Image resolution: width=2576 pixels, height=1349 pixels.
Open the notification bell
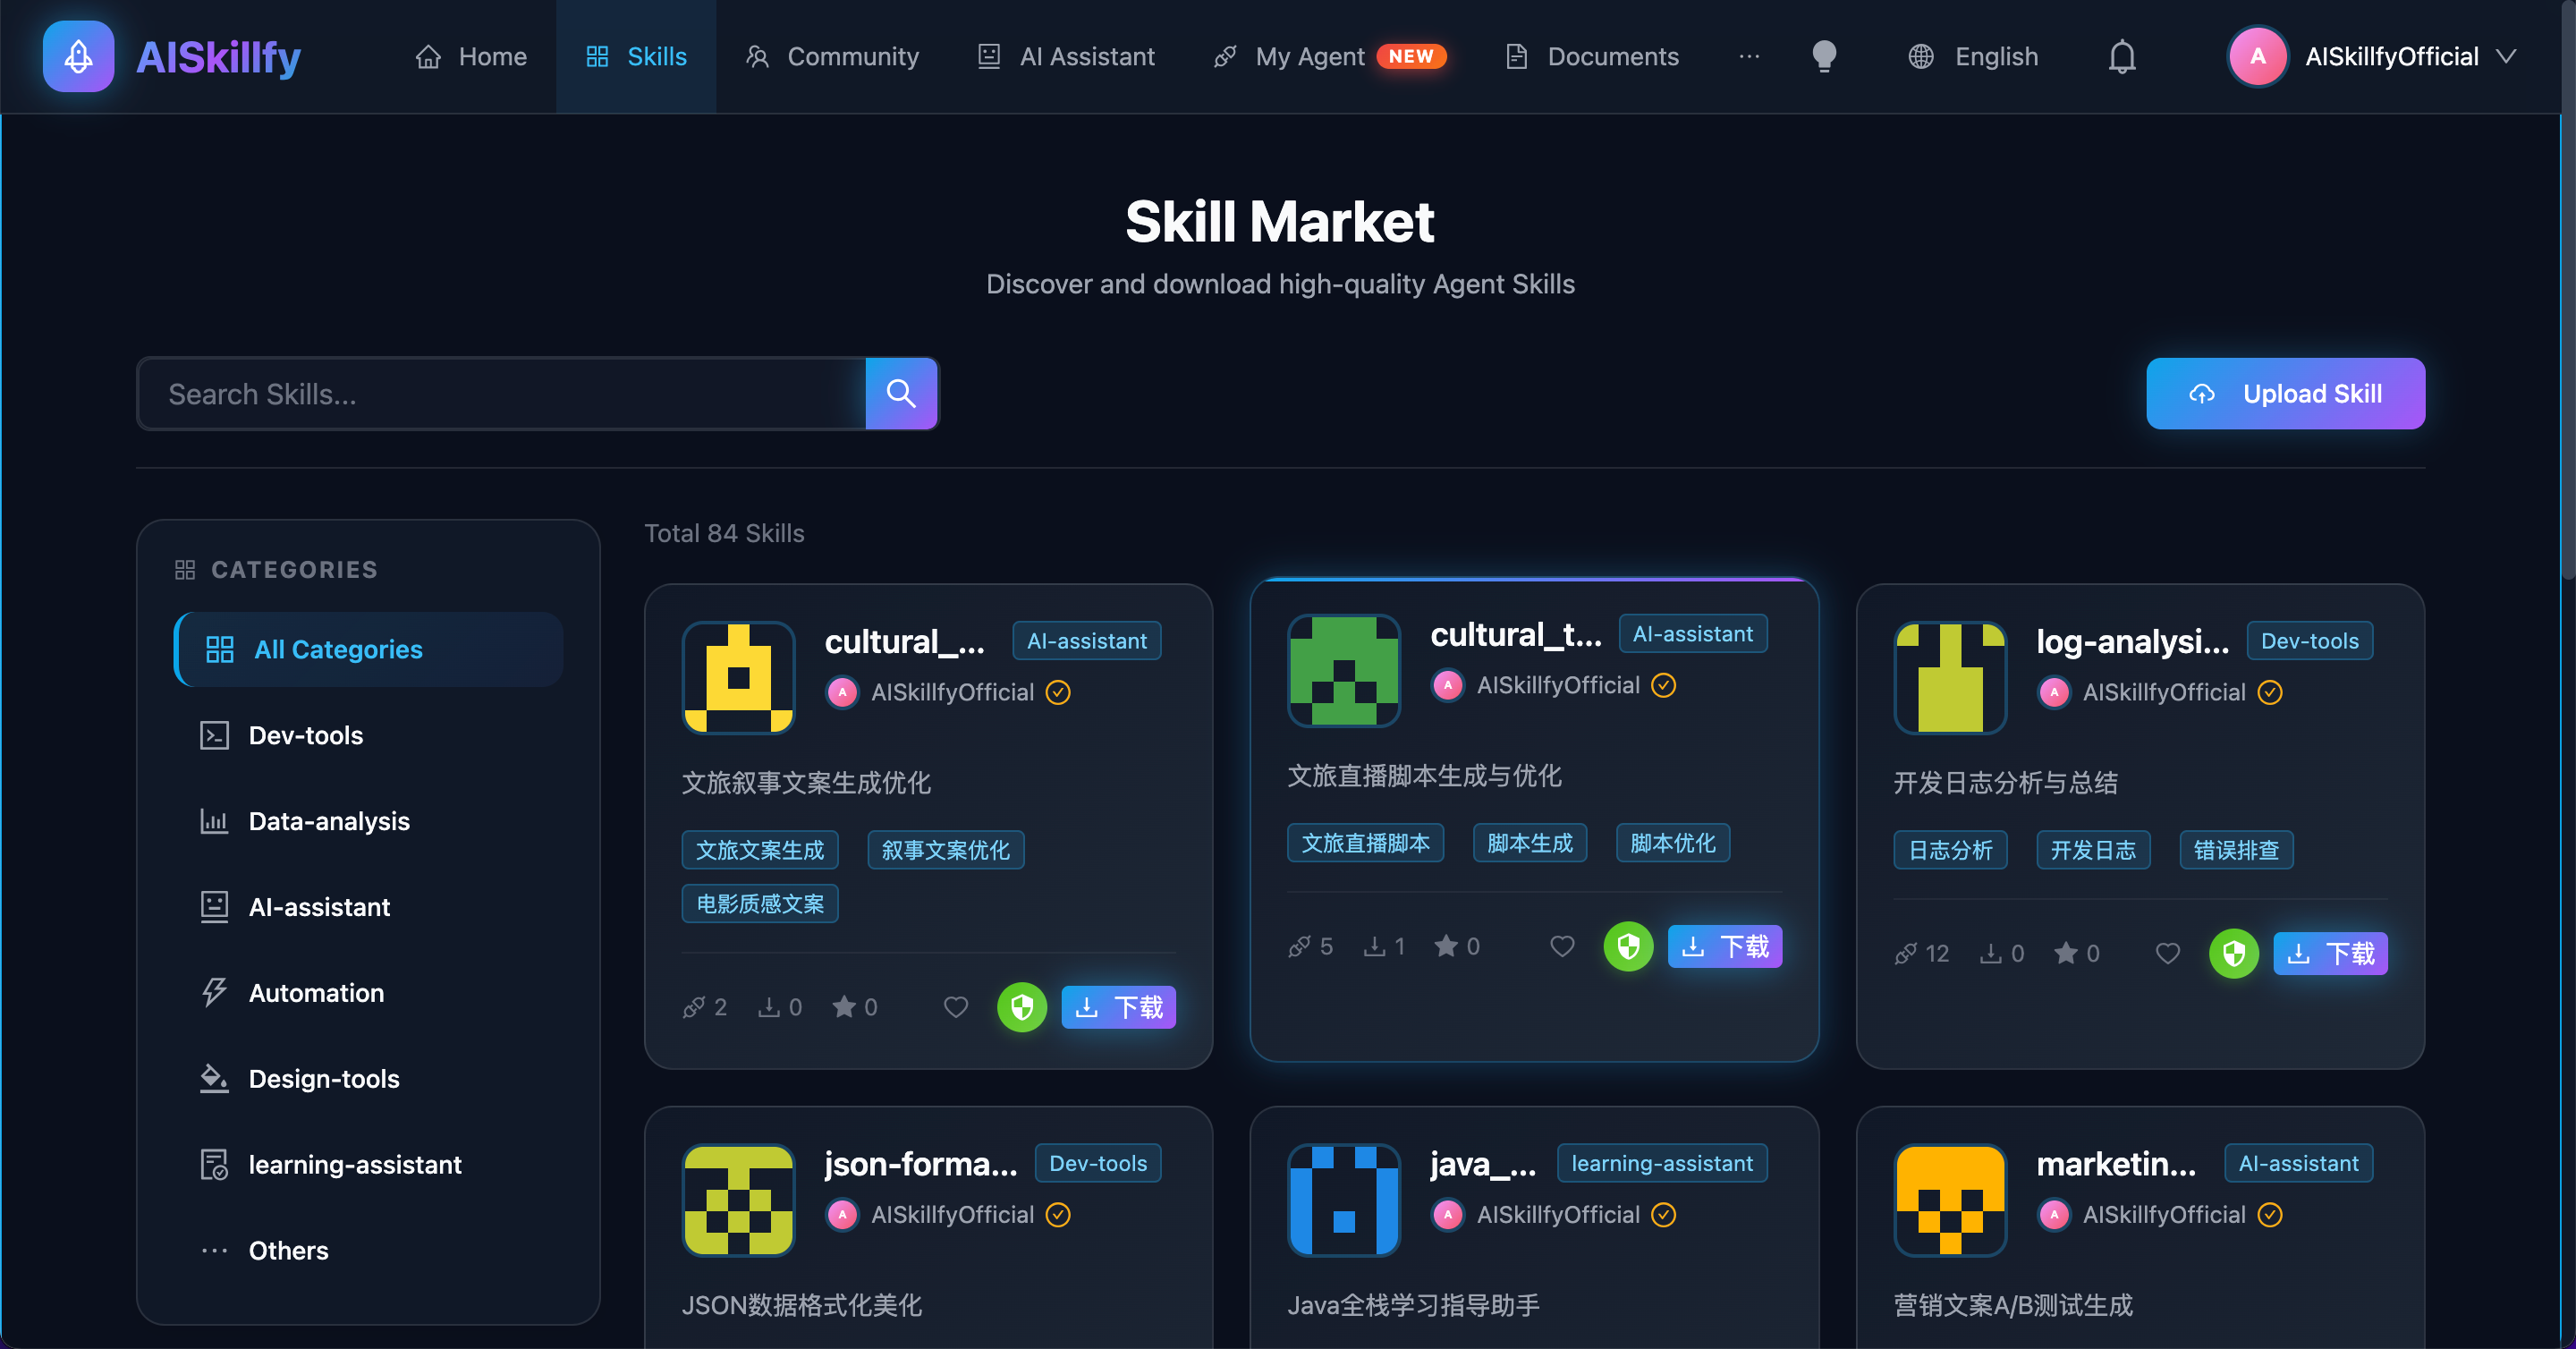point(2122,56)
